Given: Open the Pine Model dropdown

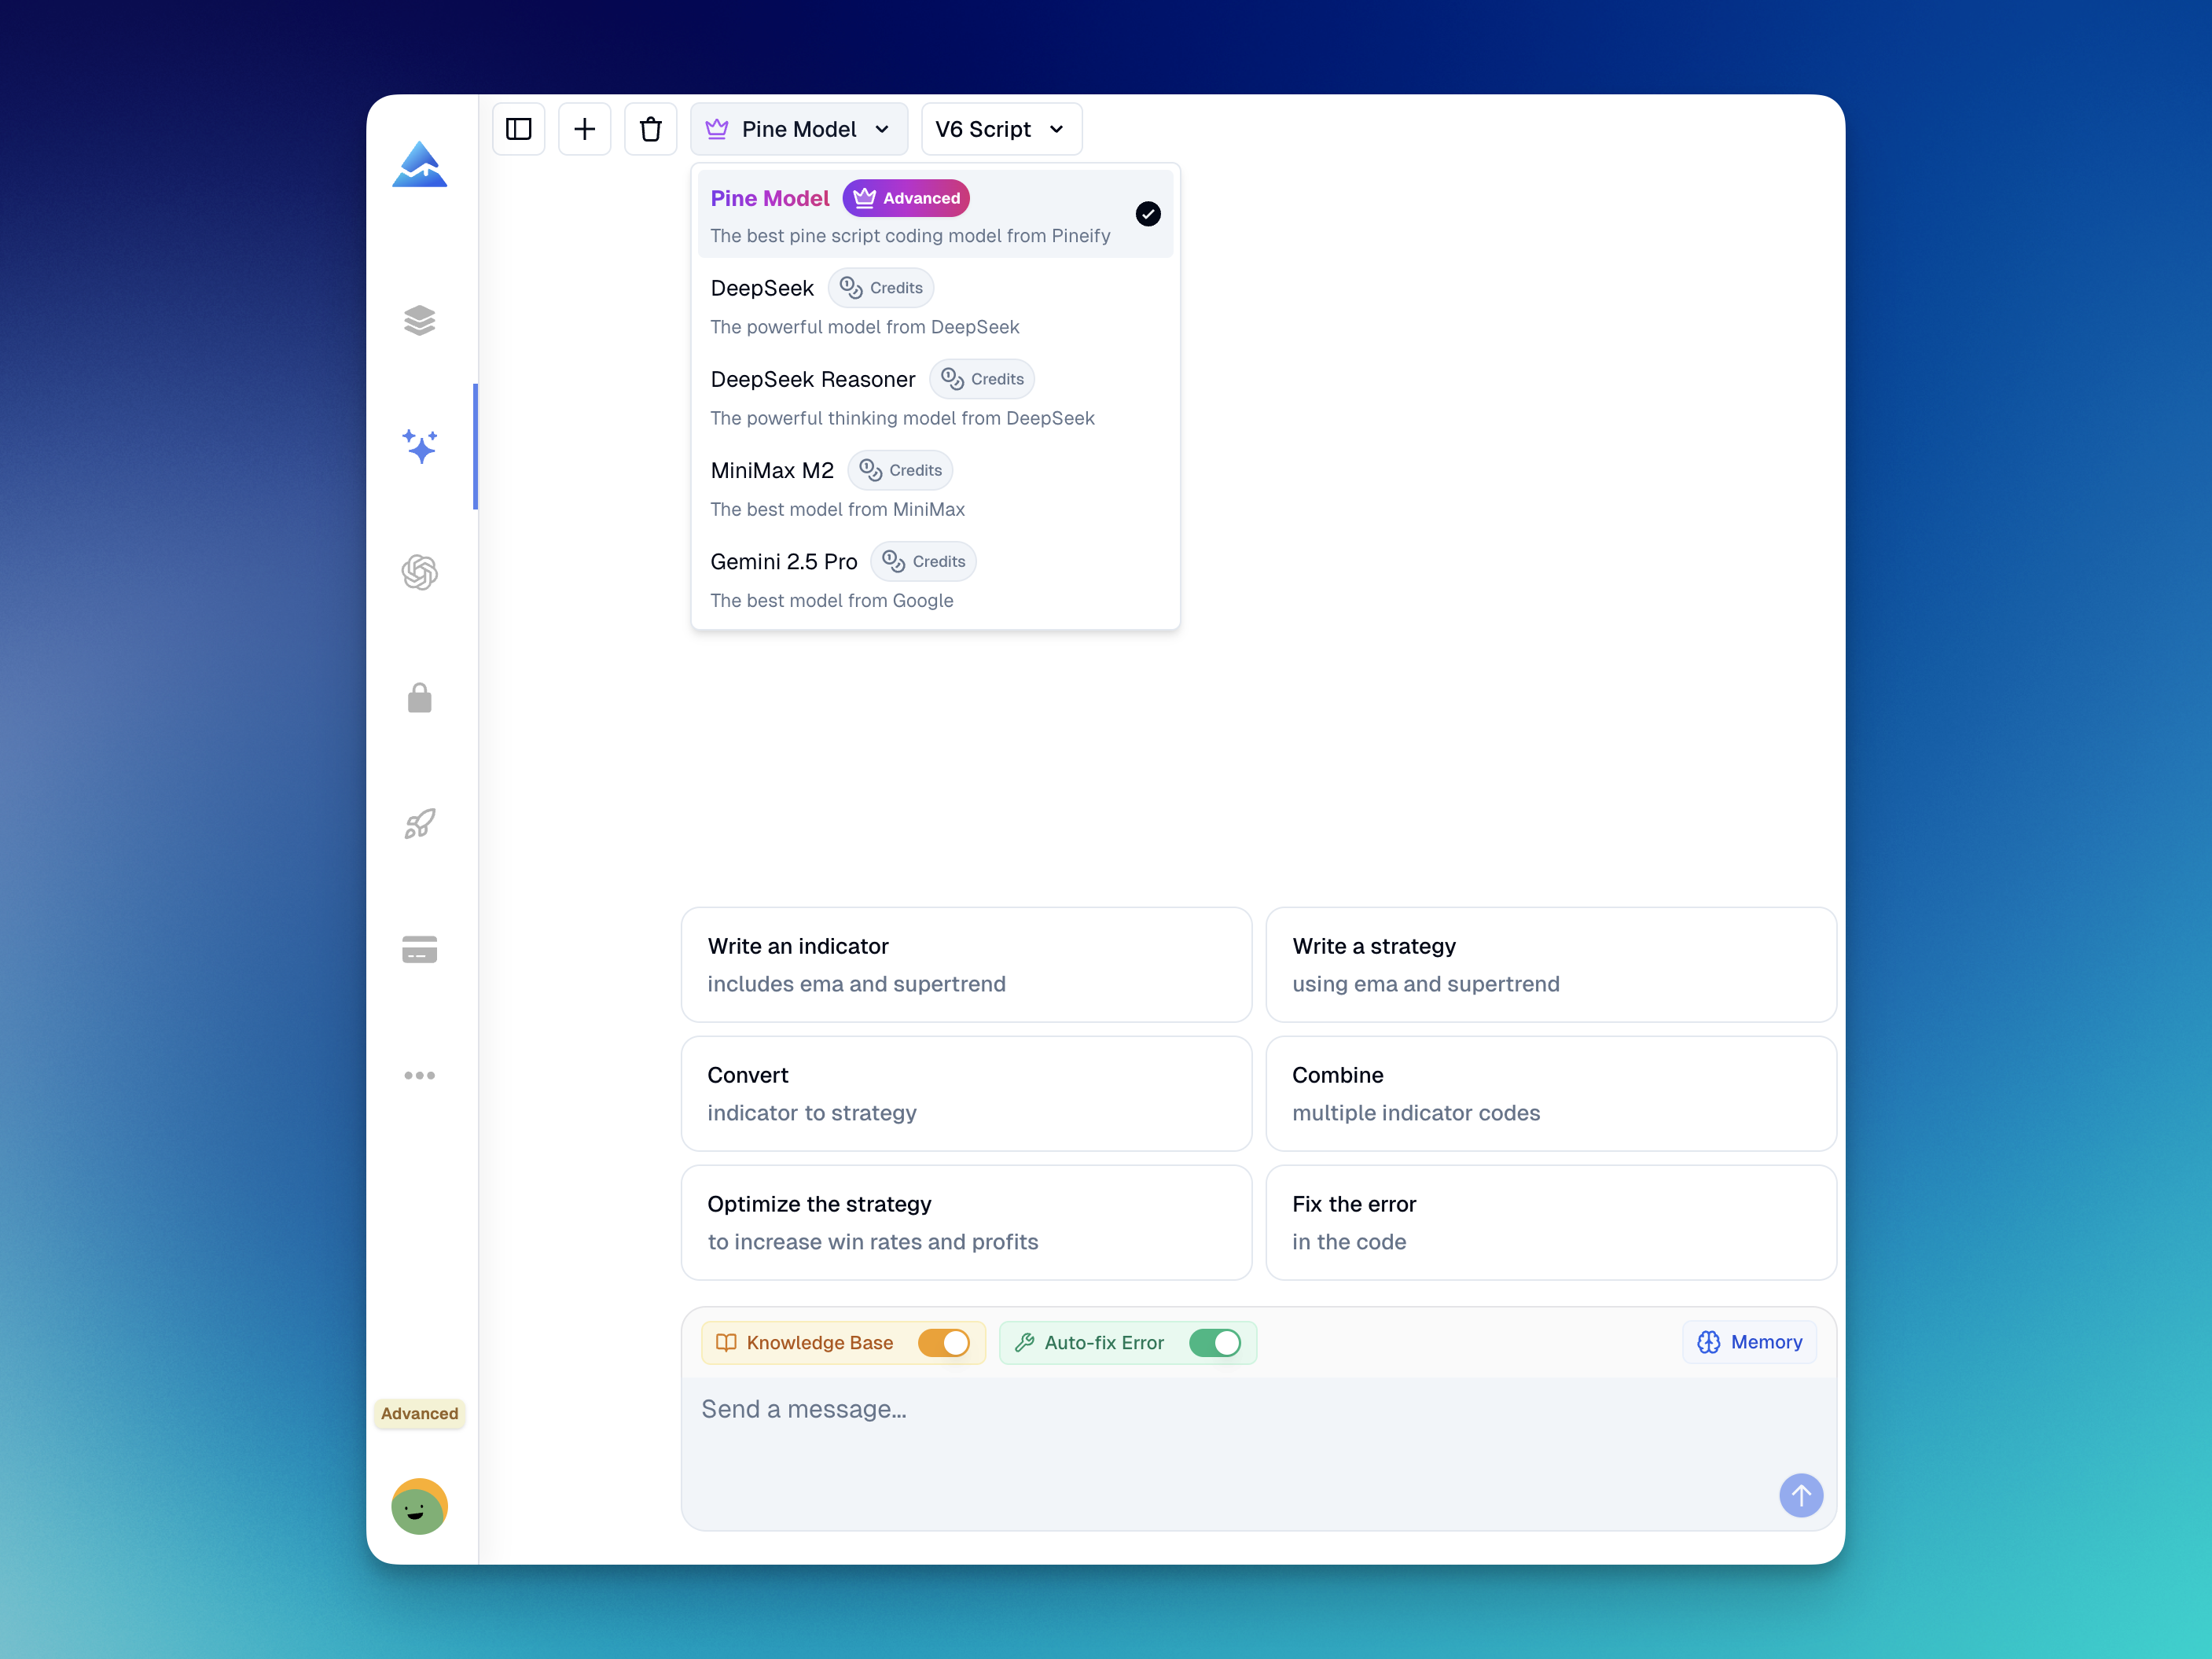Looking at the screenshot, I should 798,128.
